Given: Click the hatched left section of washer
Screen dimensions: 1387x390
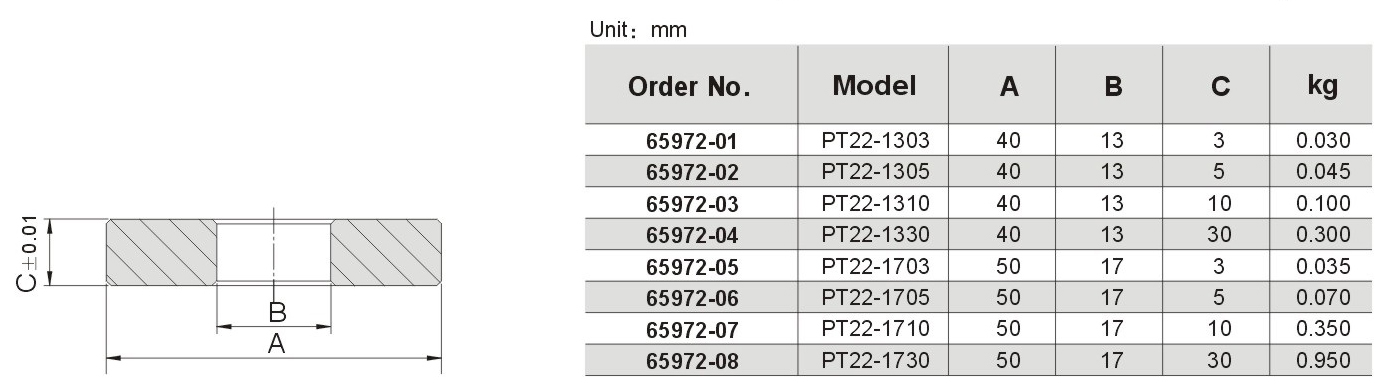Looking at the screenshot, I should pos(161,253).
